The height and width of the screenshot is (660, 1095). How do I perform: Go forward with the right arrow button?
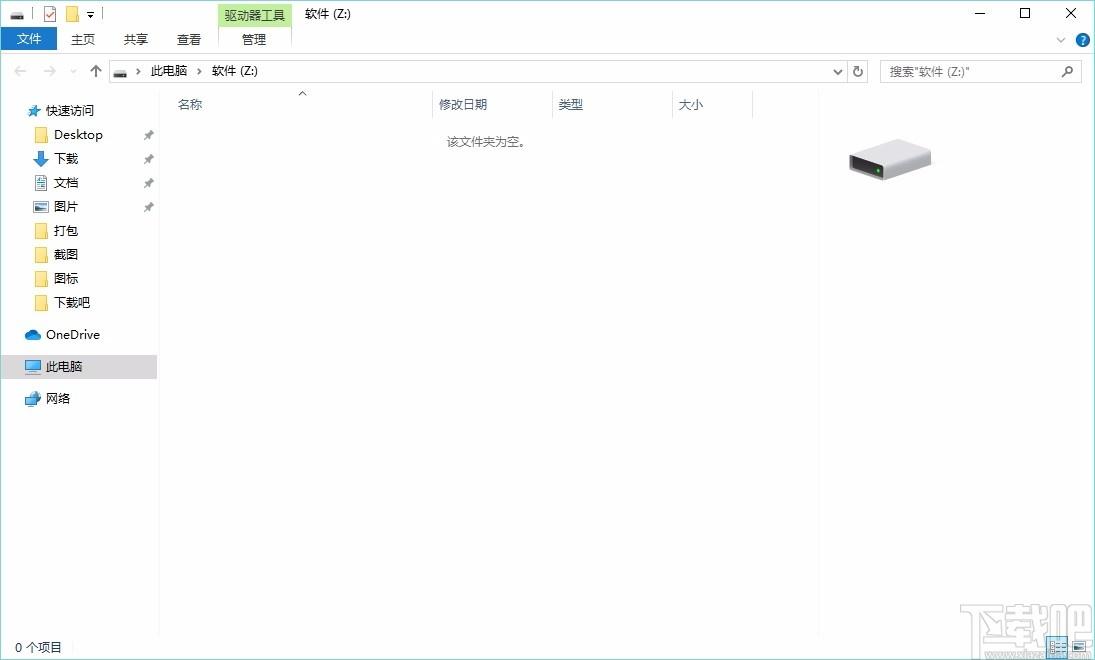click(x=50, y=71)
